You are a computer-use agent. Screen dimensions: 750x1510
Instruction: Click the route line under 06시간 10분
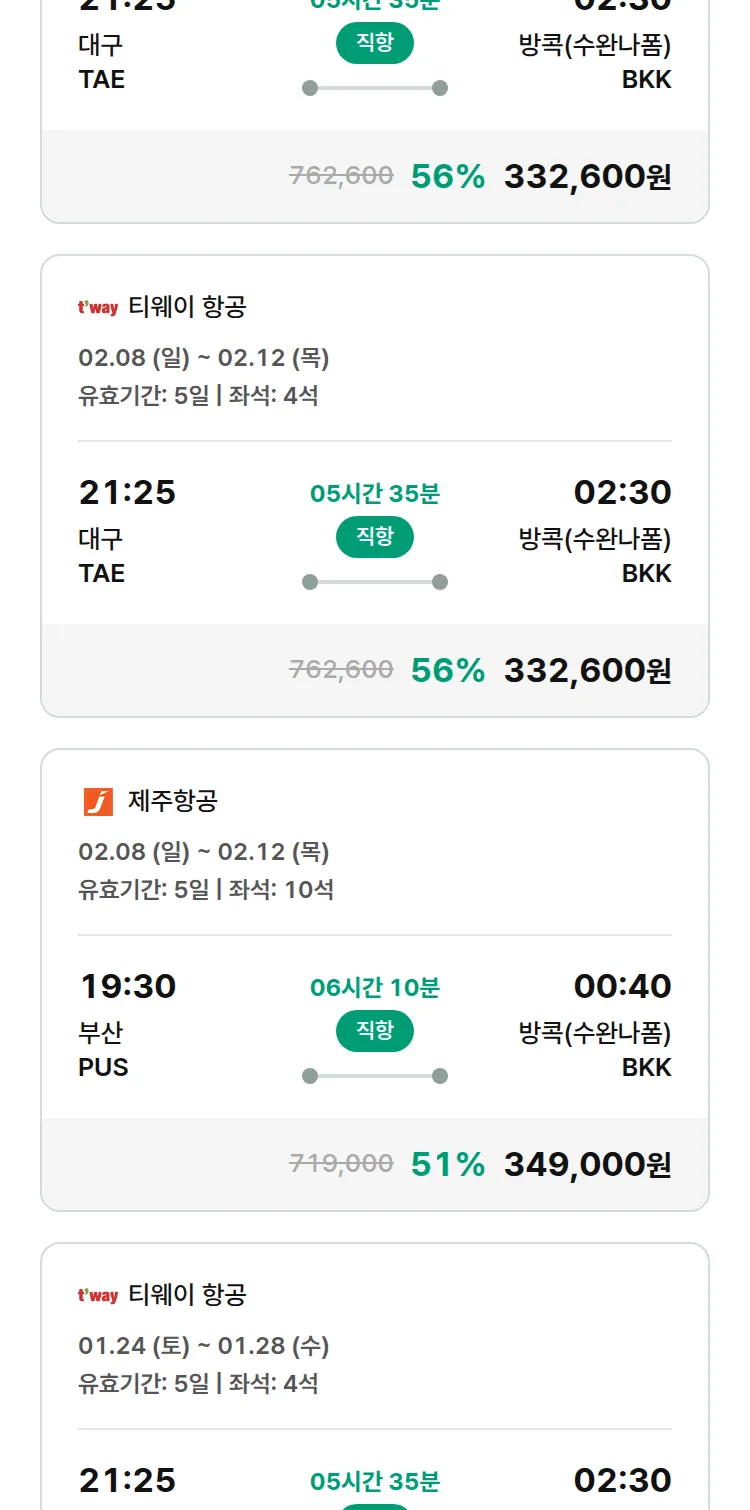(x=375, y=1076)
